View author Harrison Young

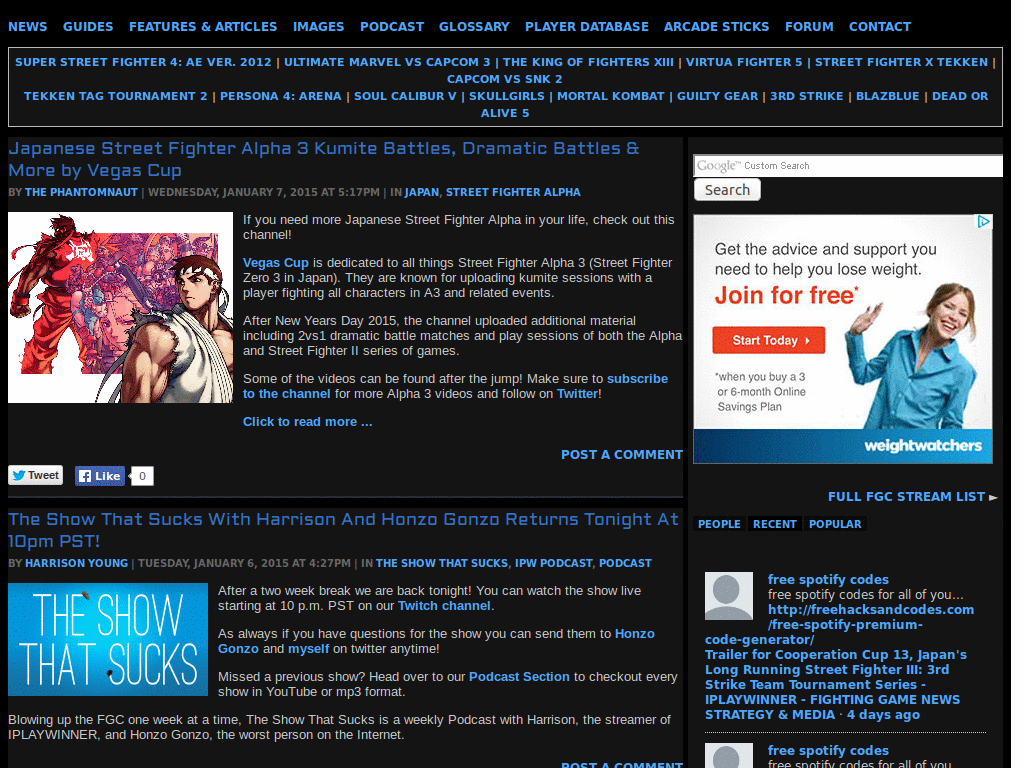point(76,564)
